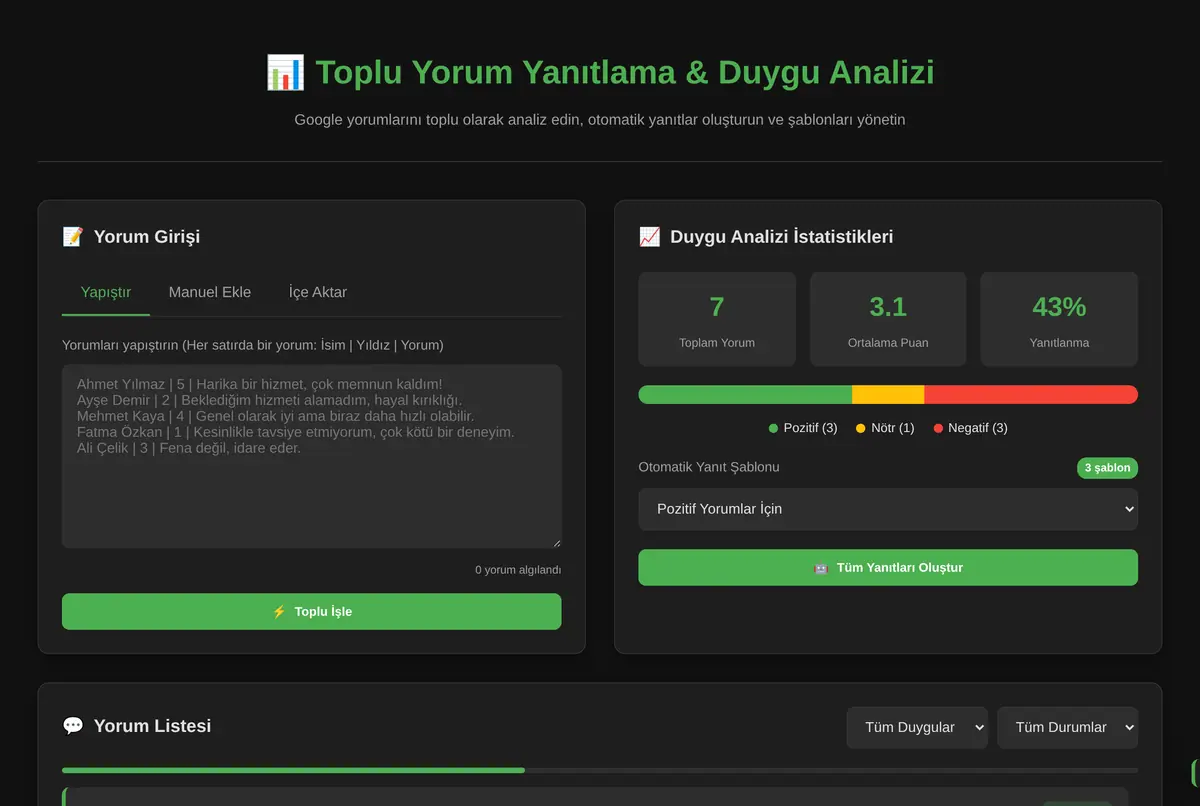
Task: Click the Otomatik Yanıt Şablonu label
Action: (709, 467)
